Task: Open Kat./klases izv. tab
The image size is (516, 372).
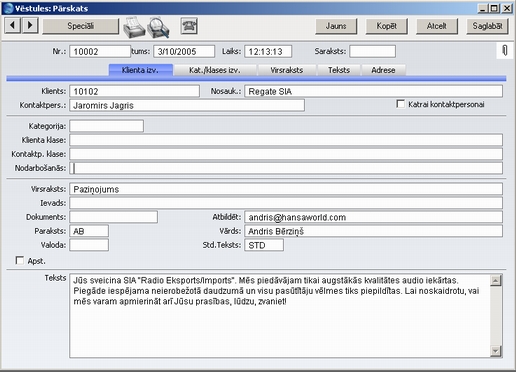Action: click(215, 70)
